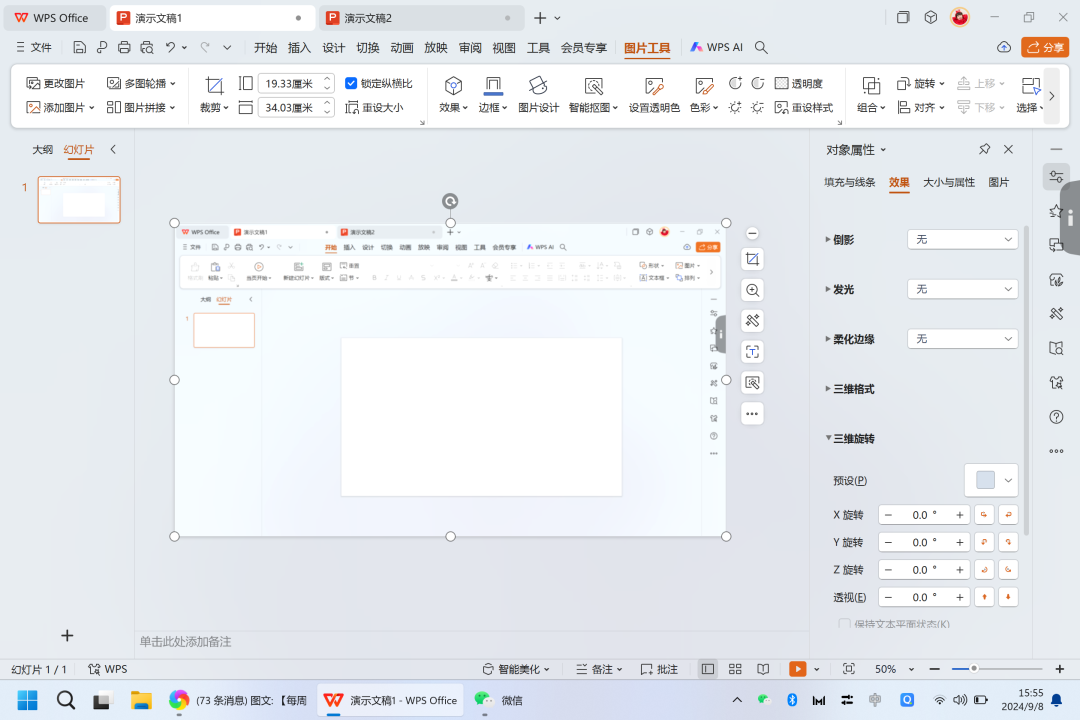
Task: Open the 插入 ribbon tab
Action: (x=299, y=48)
